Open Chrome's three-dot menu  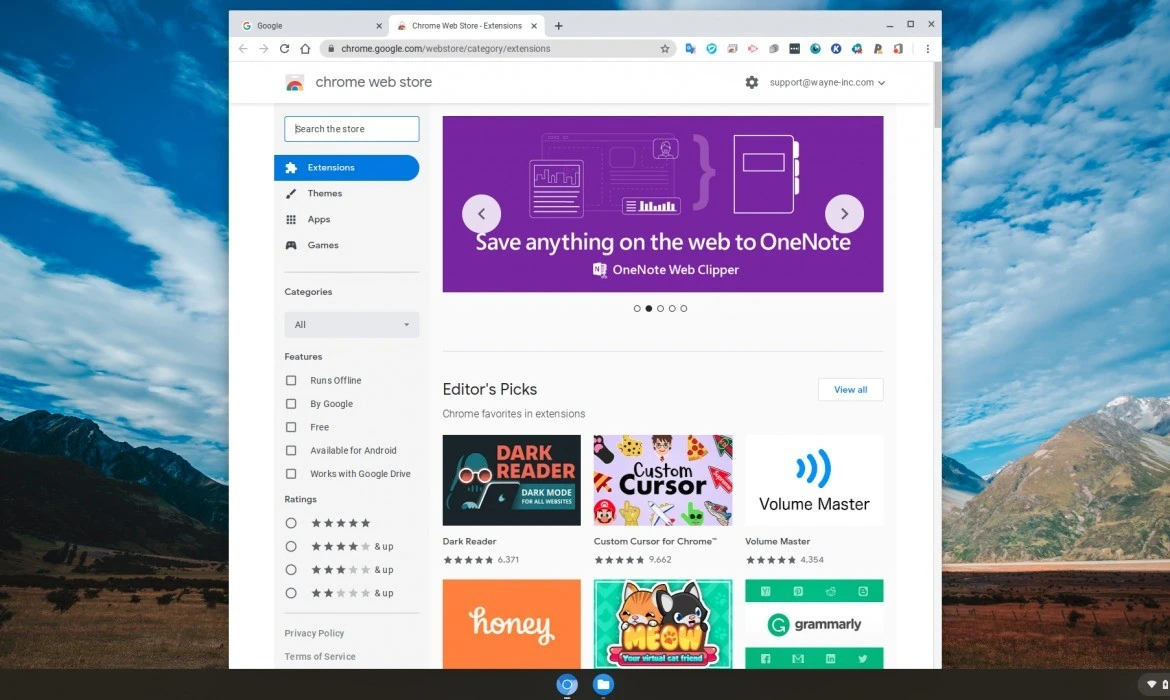[927, 49]
